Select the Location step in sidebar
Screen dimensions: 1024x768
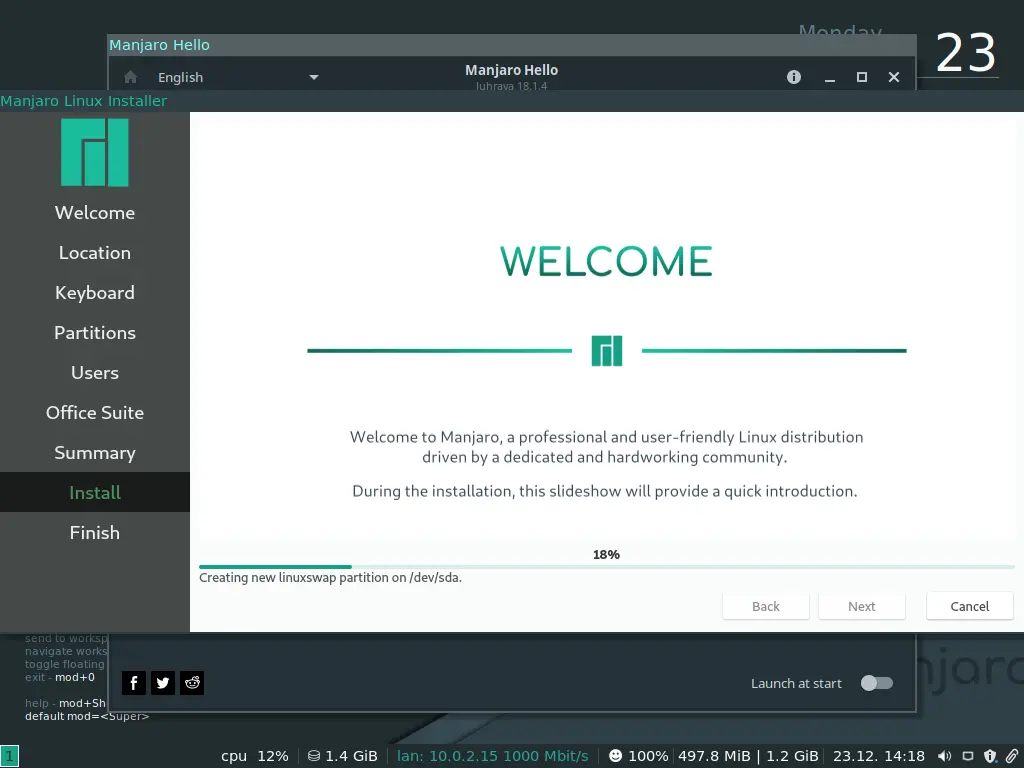pos(95,253)
